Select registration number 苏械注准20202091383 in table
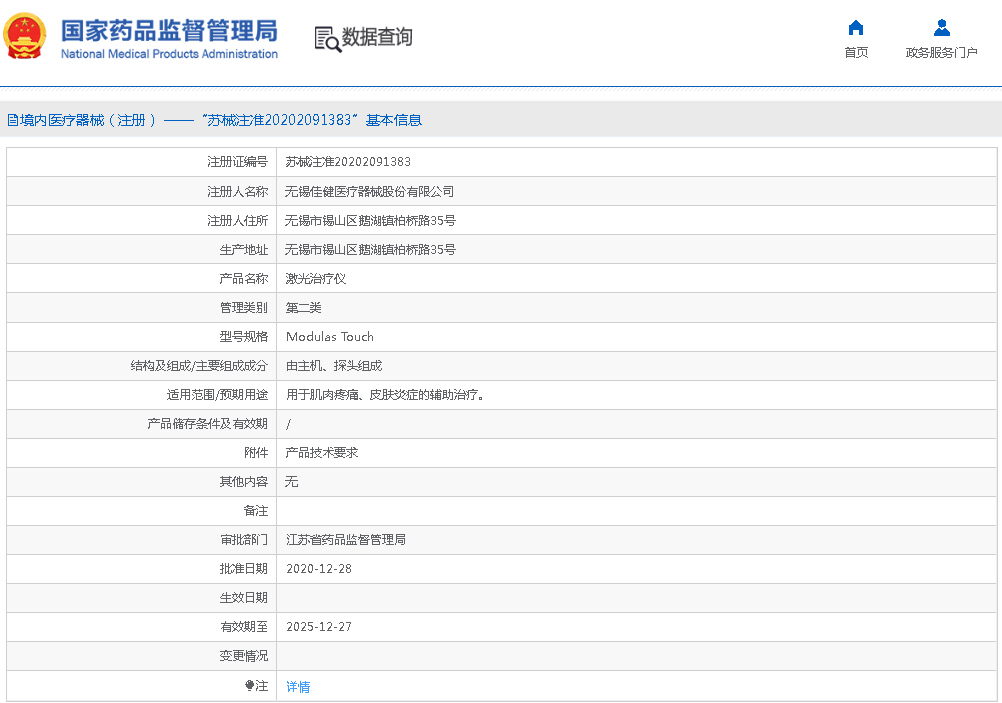The image size is (1002, 703). pyautogui.click(x=348, y=162)
